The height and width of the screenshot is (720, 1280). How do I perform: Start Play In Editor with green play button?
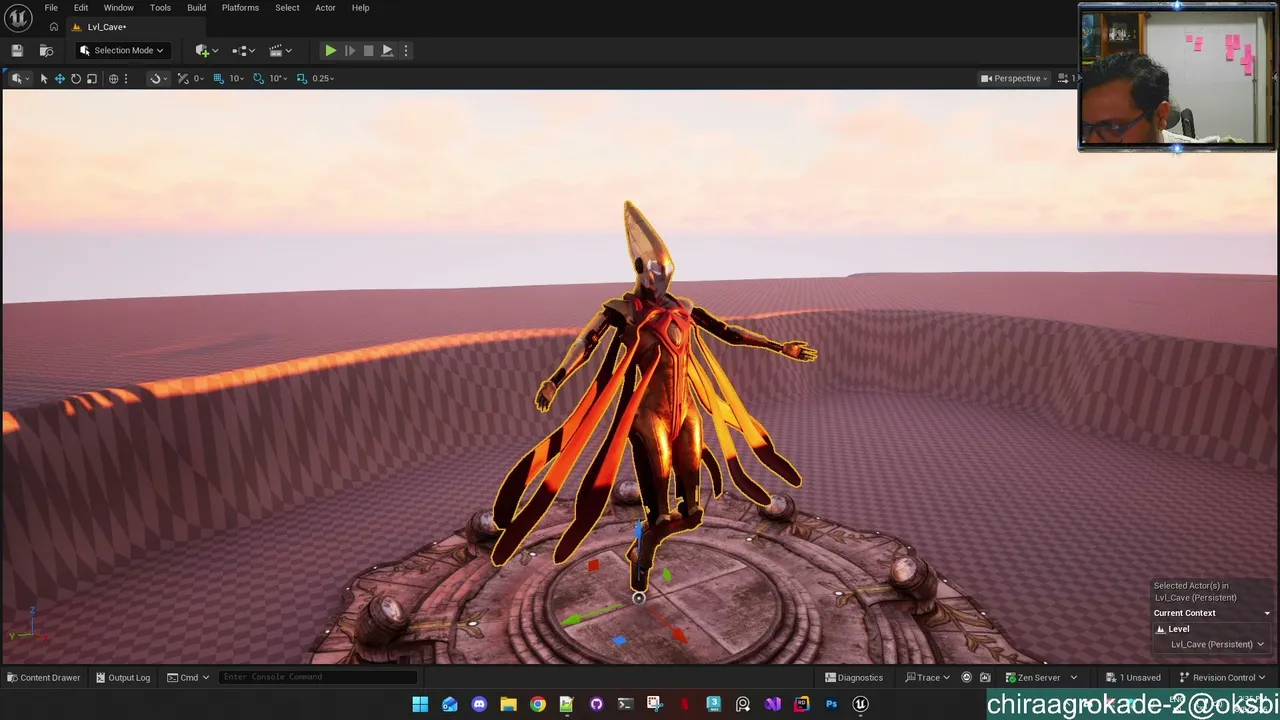click(330, 50)
